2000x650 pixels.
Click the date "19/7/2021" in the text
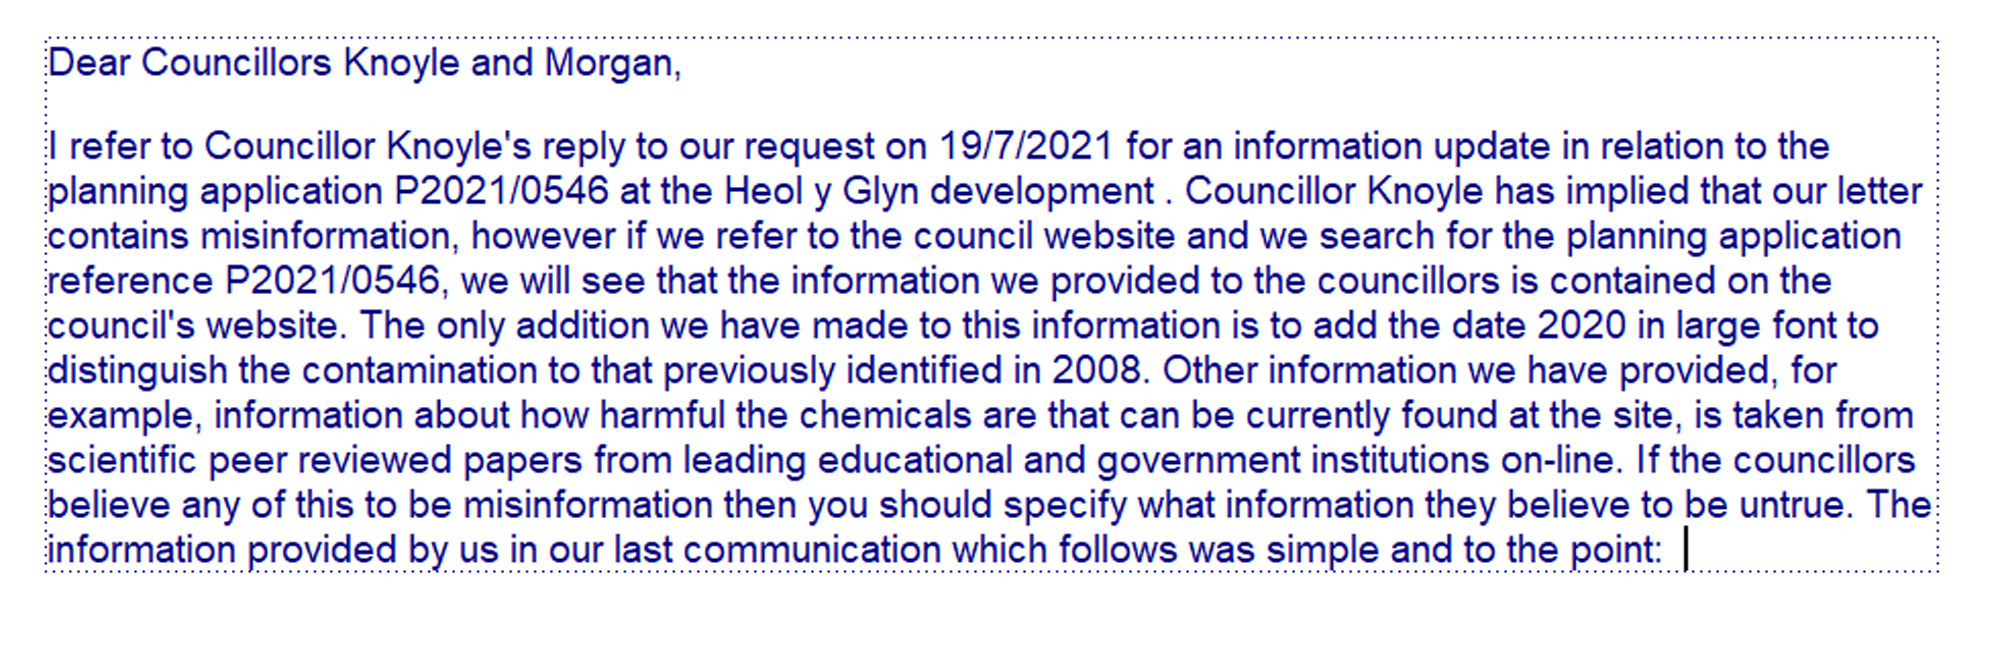(x=1026, y=147)
